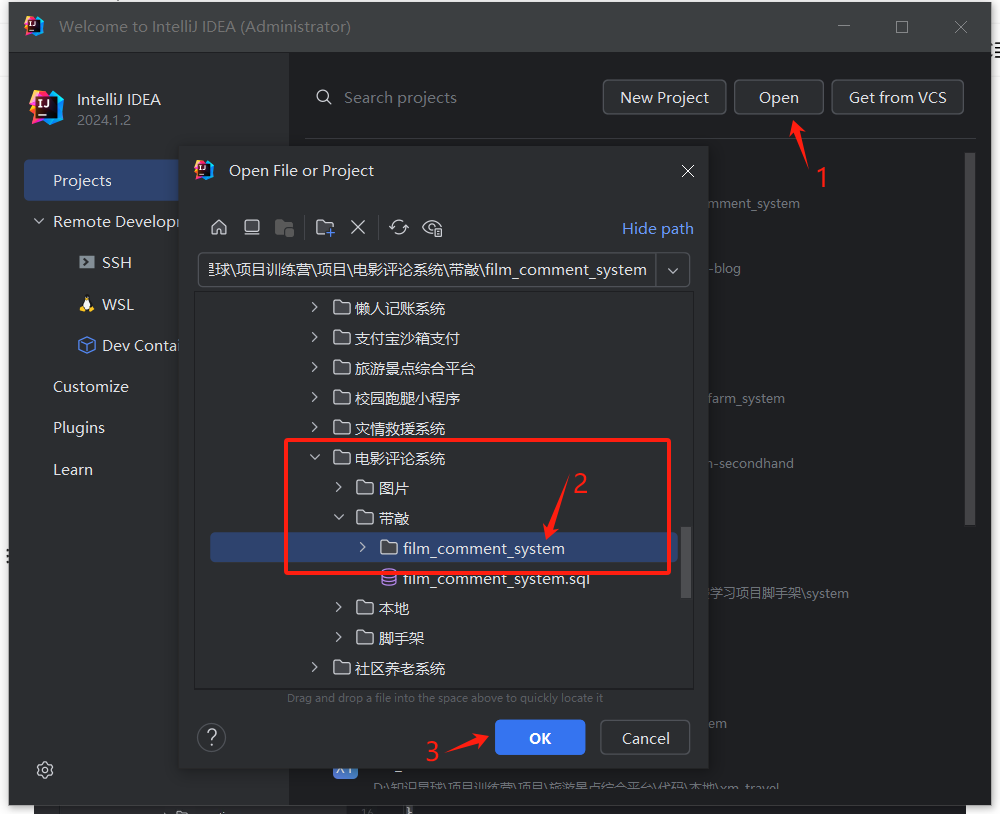The width and height of the screenshot is (1000, 814).
Task: Select SSH under Remote Development
Action: [x=117, y=262]
